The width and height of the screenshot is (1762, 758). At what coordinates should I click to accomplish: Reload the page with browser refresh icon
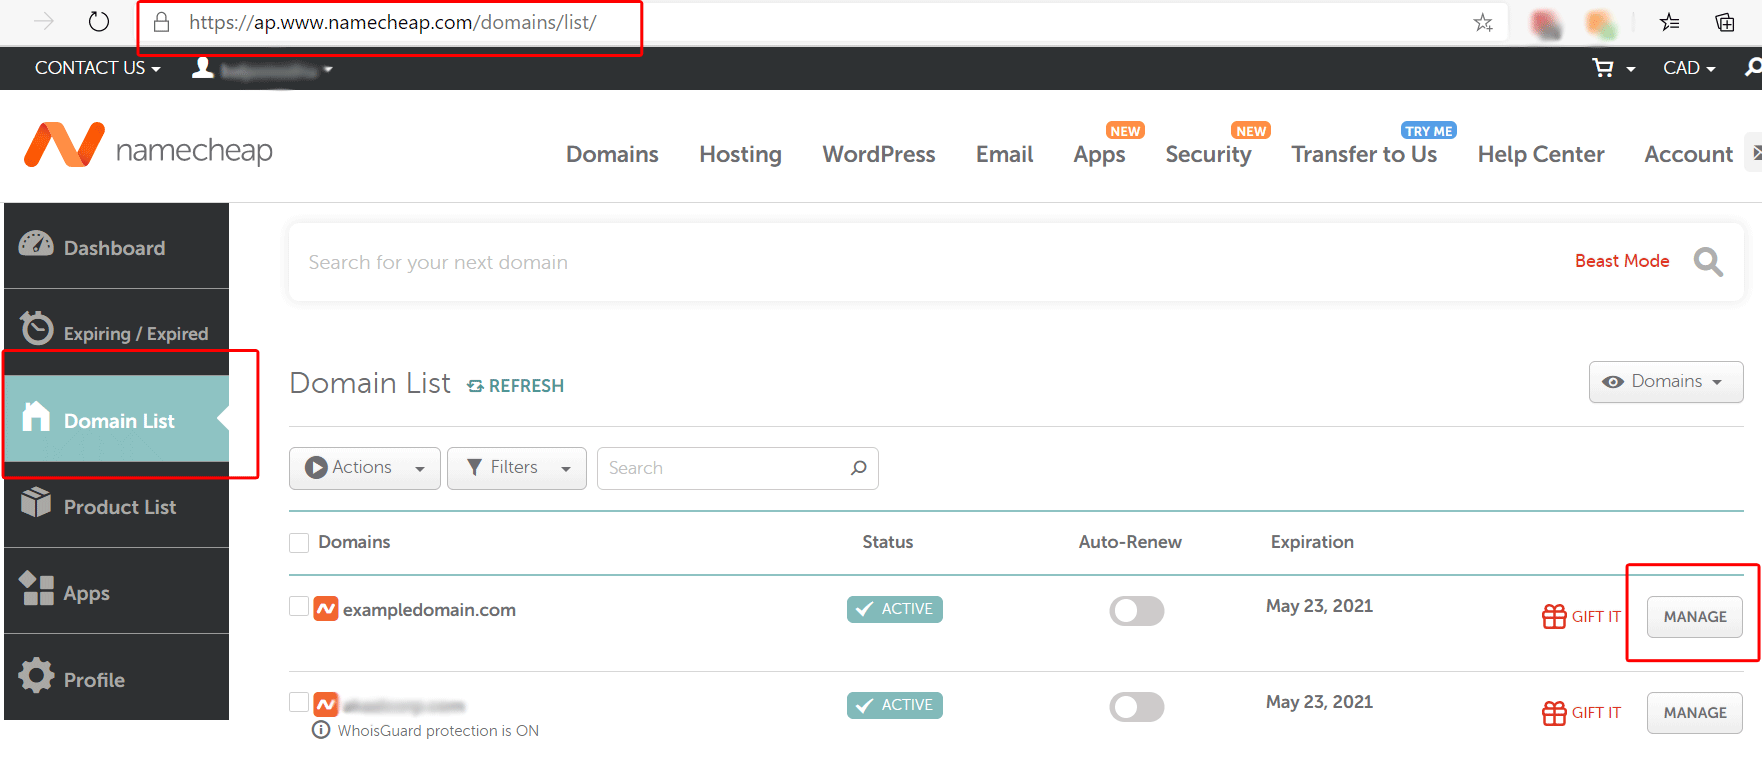(x=98, y=21)
